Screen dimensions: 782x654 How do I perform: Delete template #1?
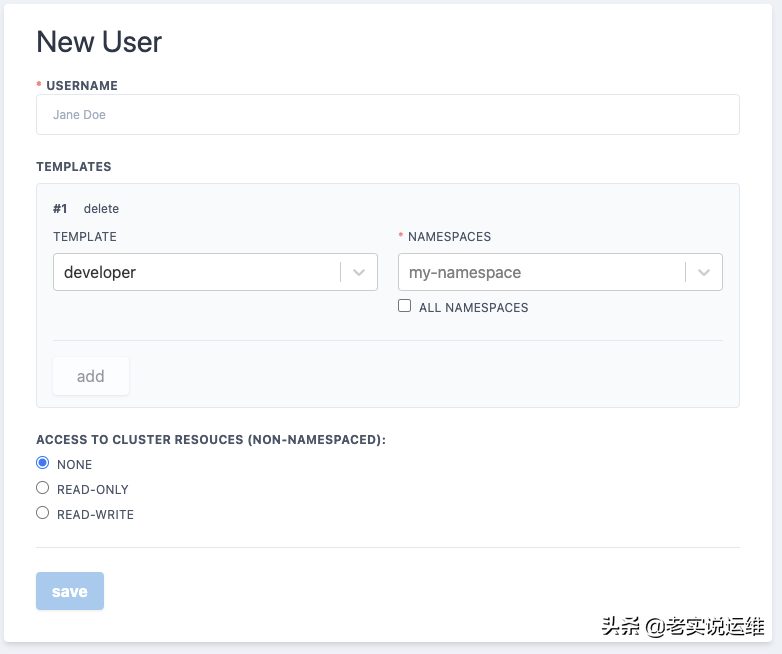[101, 209]
